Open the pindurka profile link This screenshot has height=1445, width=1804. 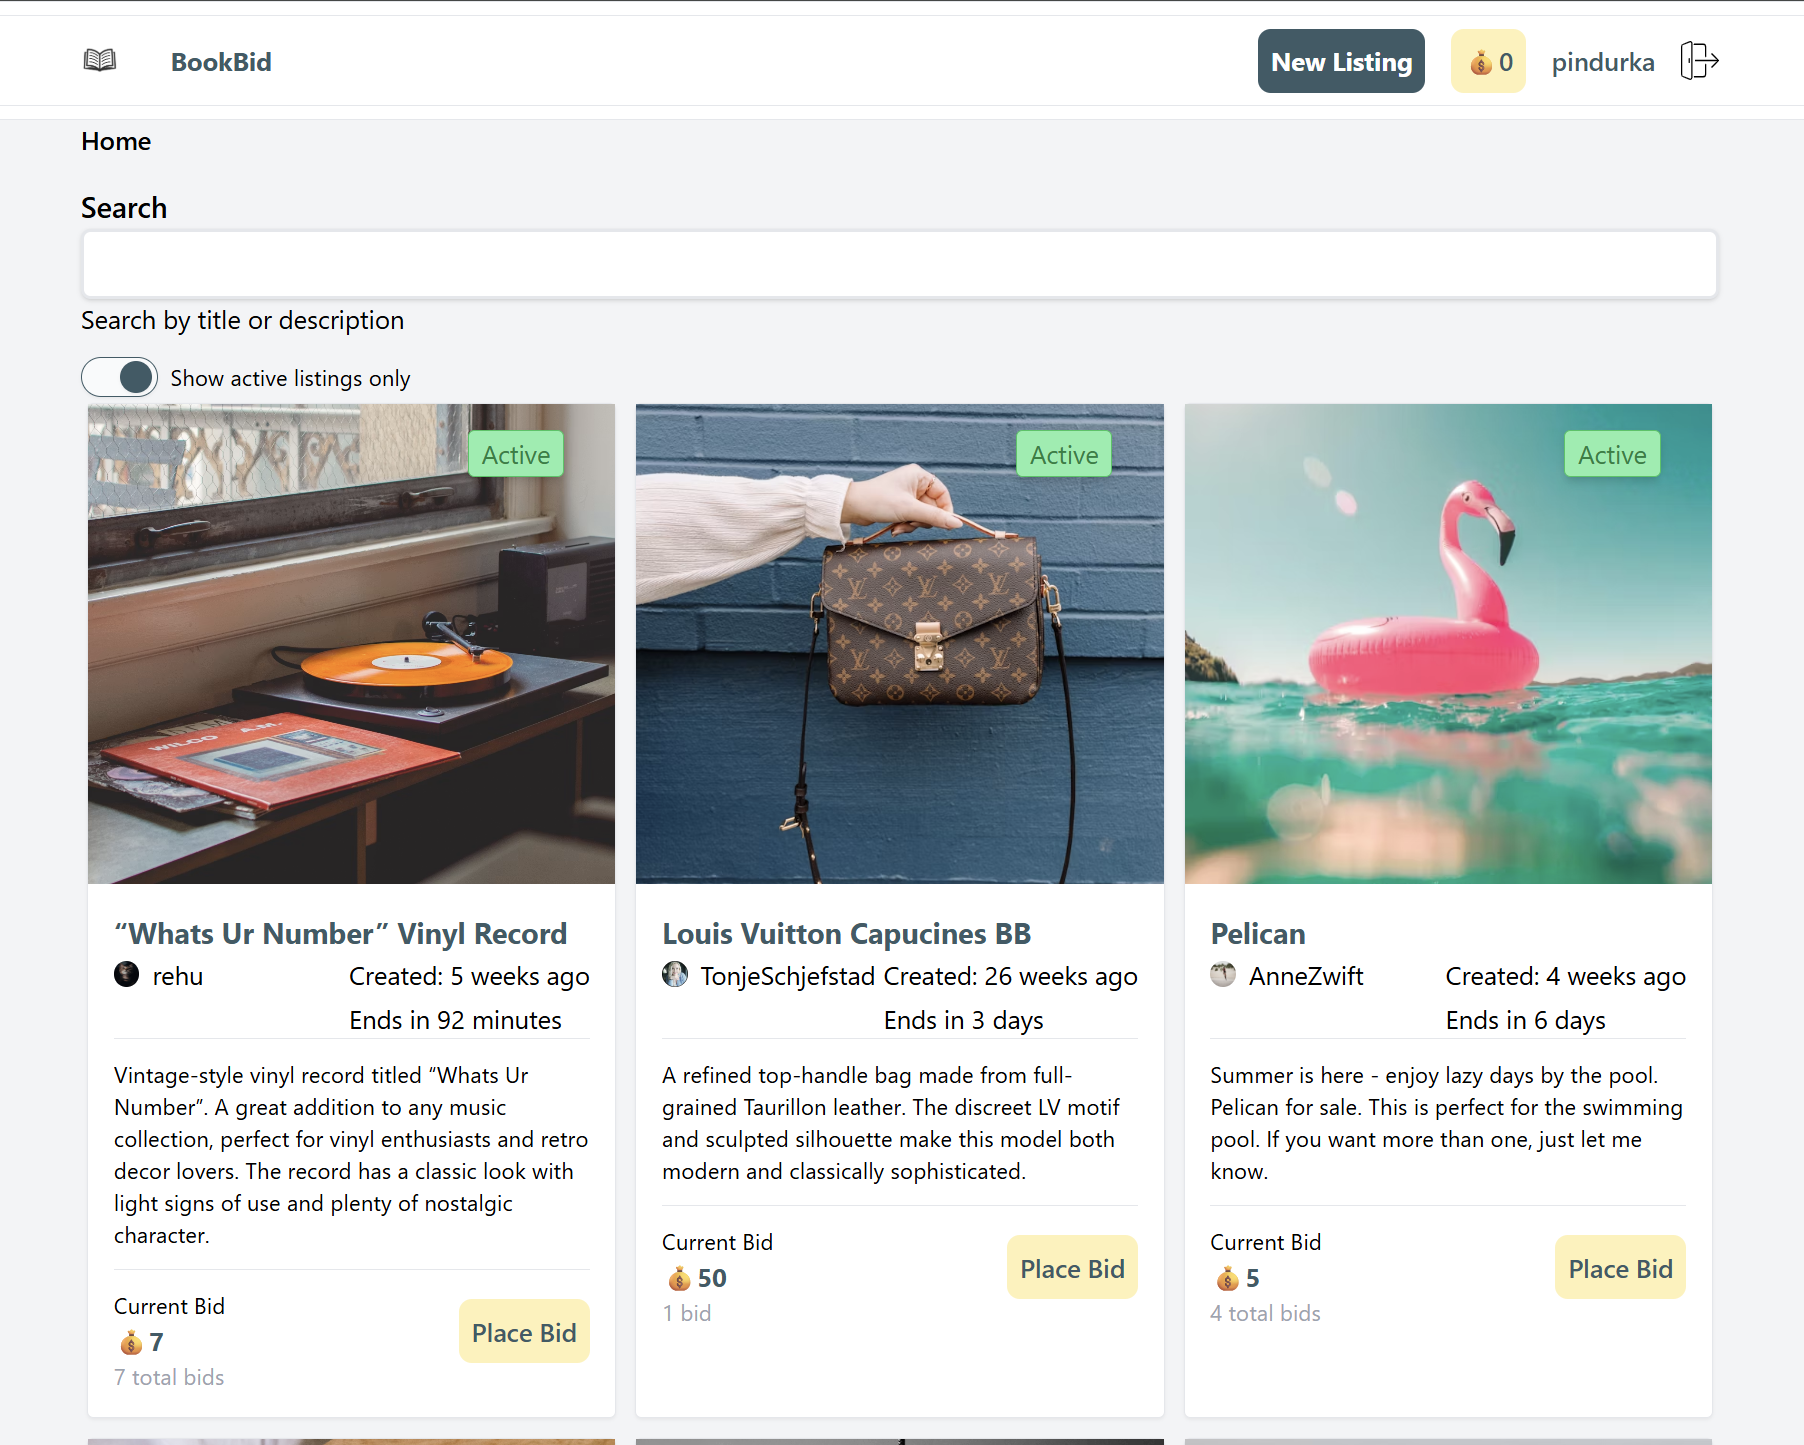1602,62
